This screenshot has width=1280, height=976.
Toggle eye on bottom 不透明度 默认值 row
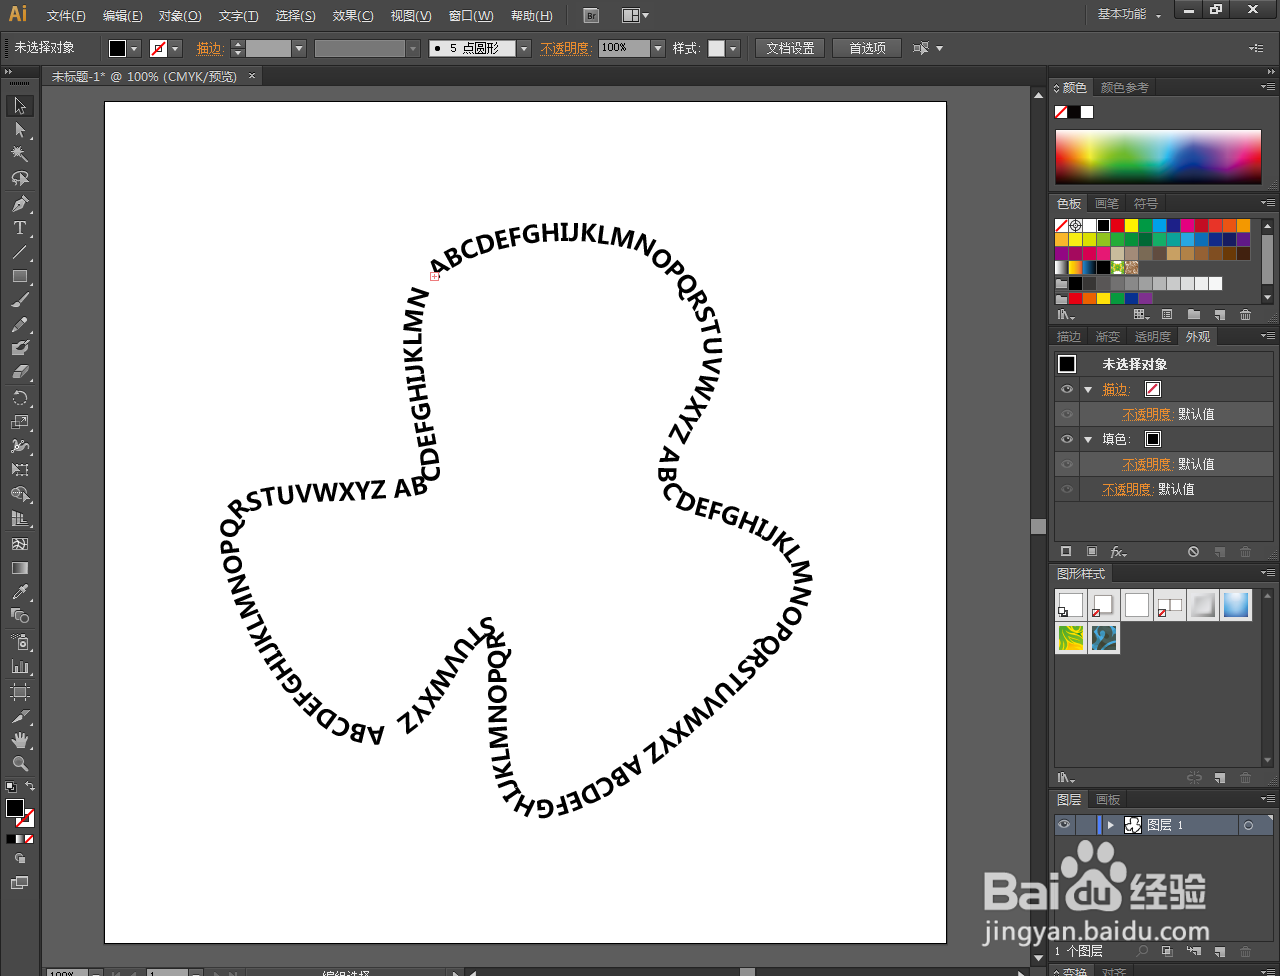(x=1067, y=489)
